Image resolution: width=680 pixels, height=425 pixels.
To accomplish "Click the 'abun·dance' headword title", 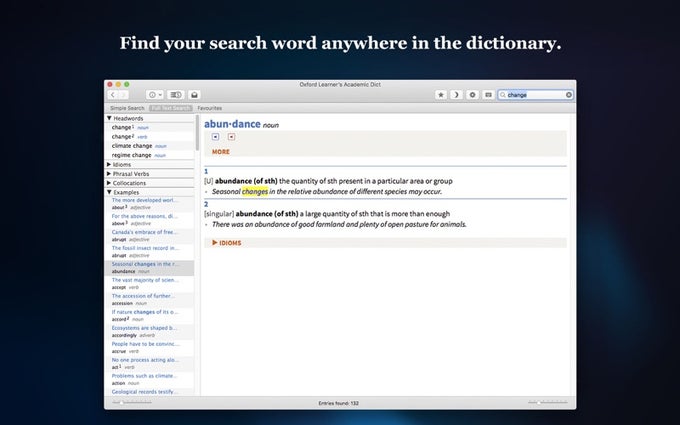I will (232, 124).
